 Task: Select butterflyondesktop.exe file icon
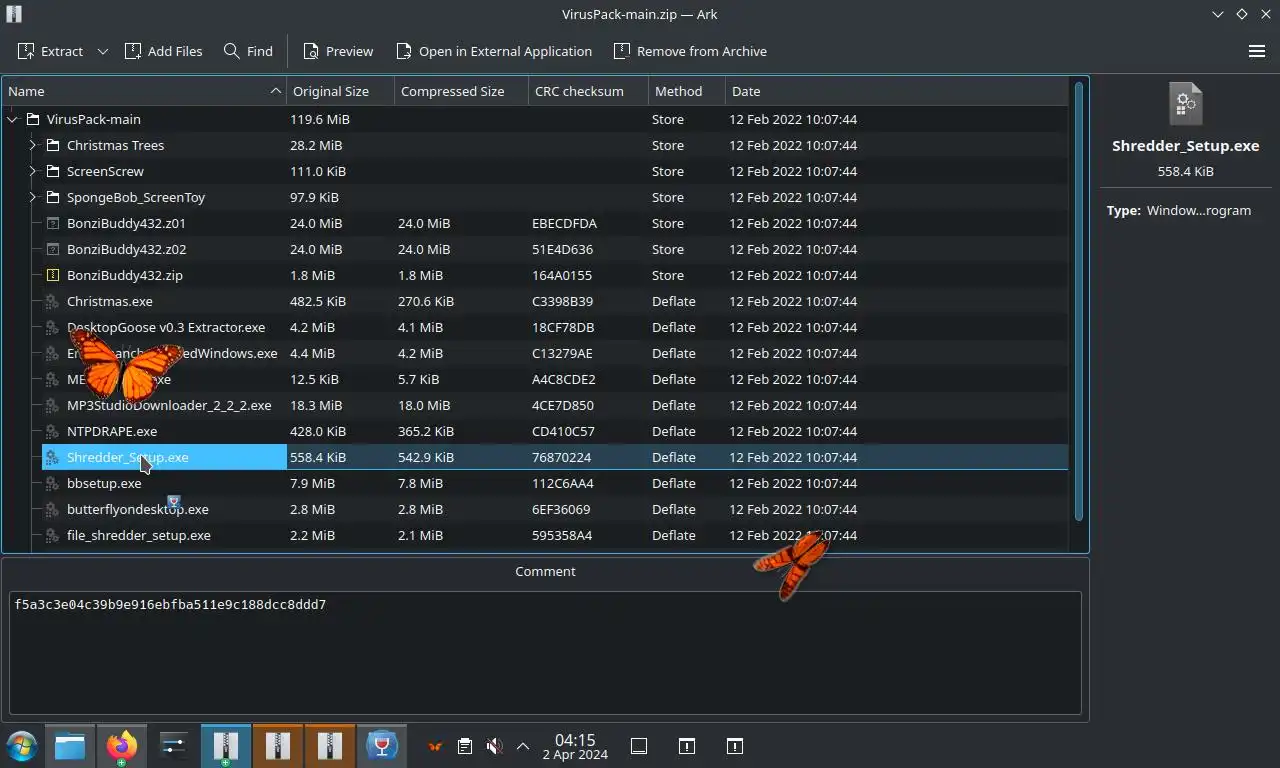click(53, 509)
